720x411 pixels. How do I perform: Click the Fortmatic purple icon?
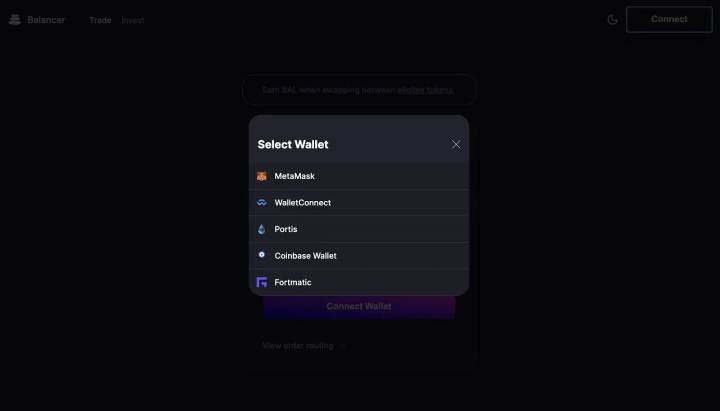point(262,282)
